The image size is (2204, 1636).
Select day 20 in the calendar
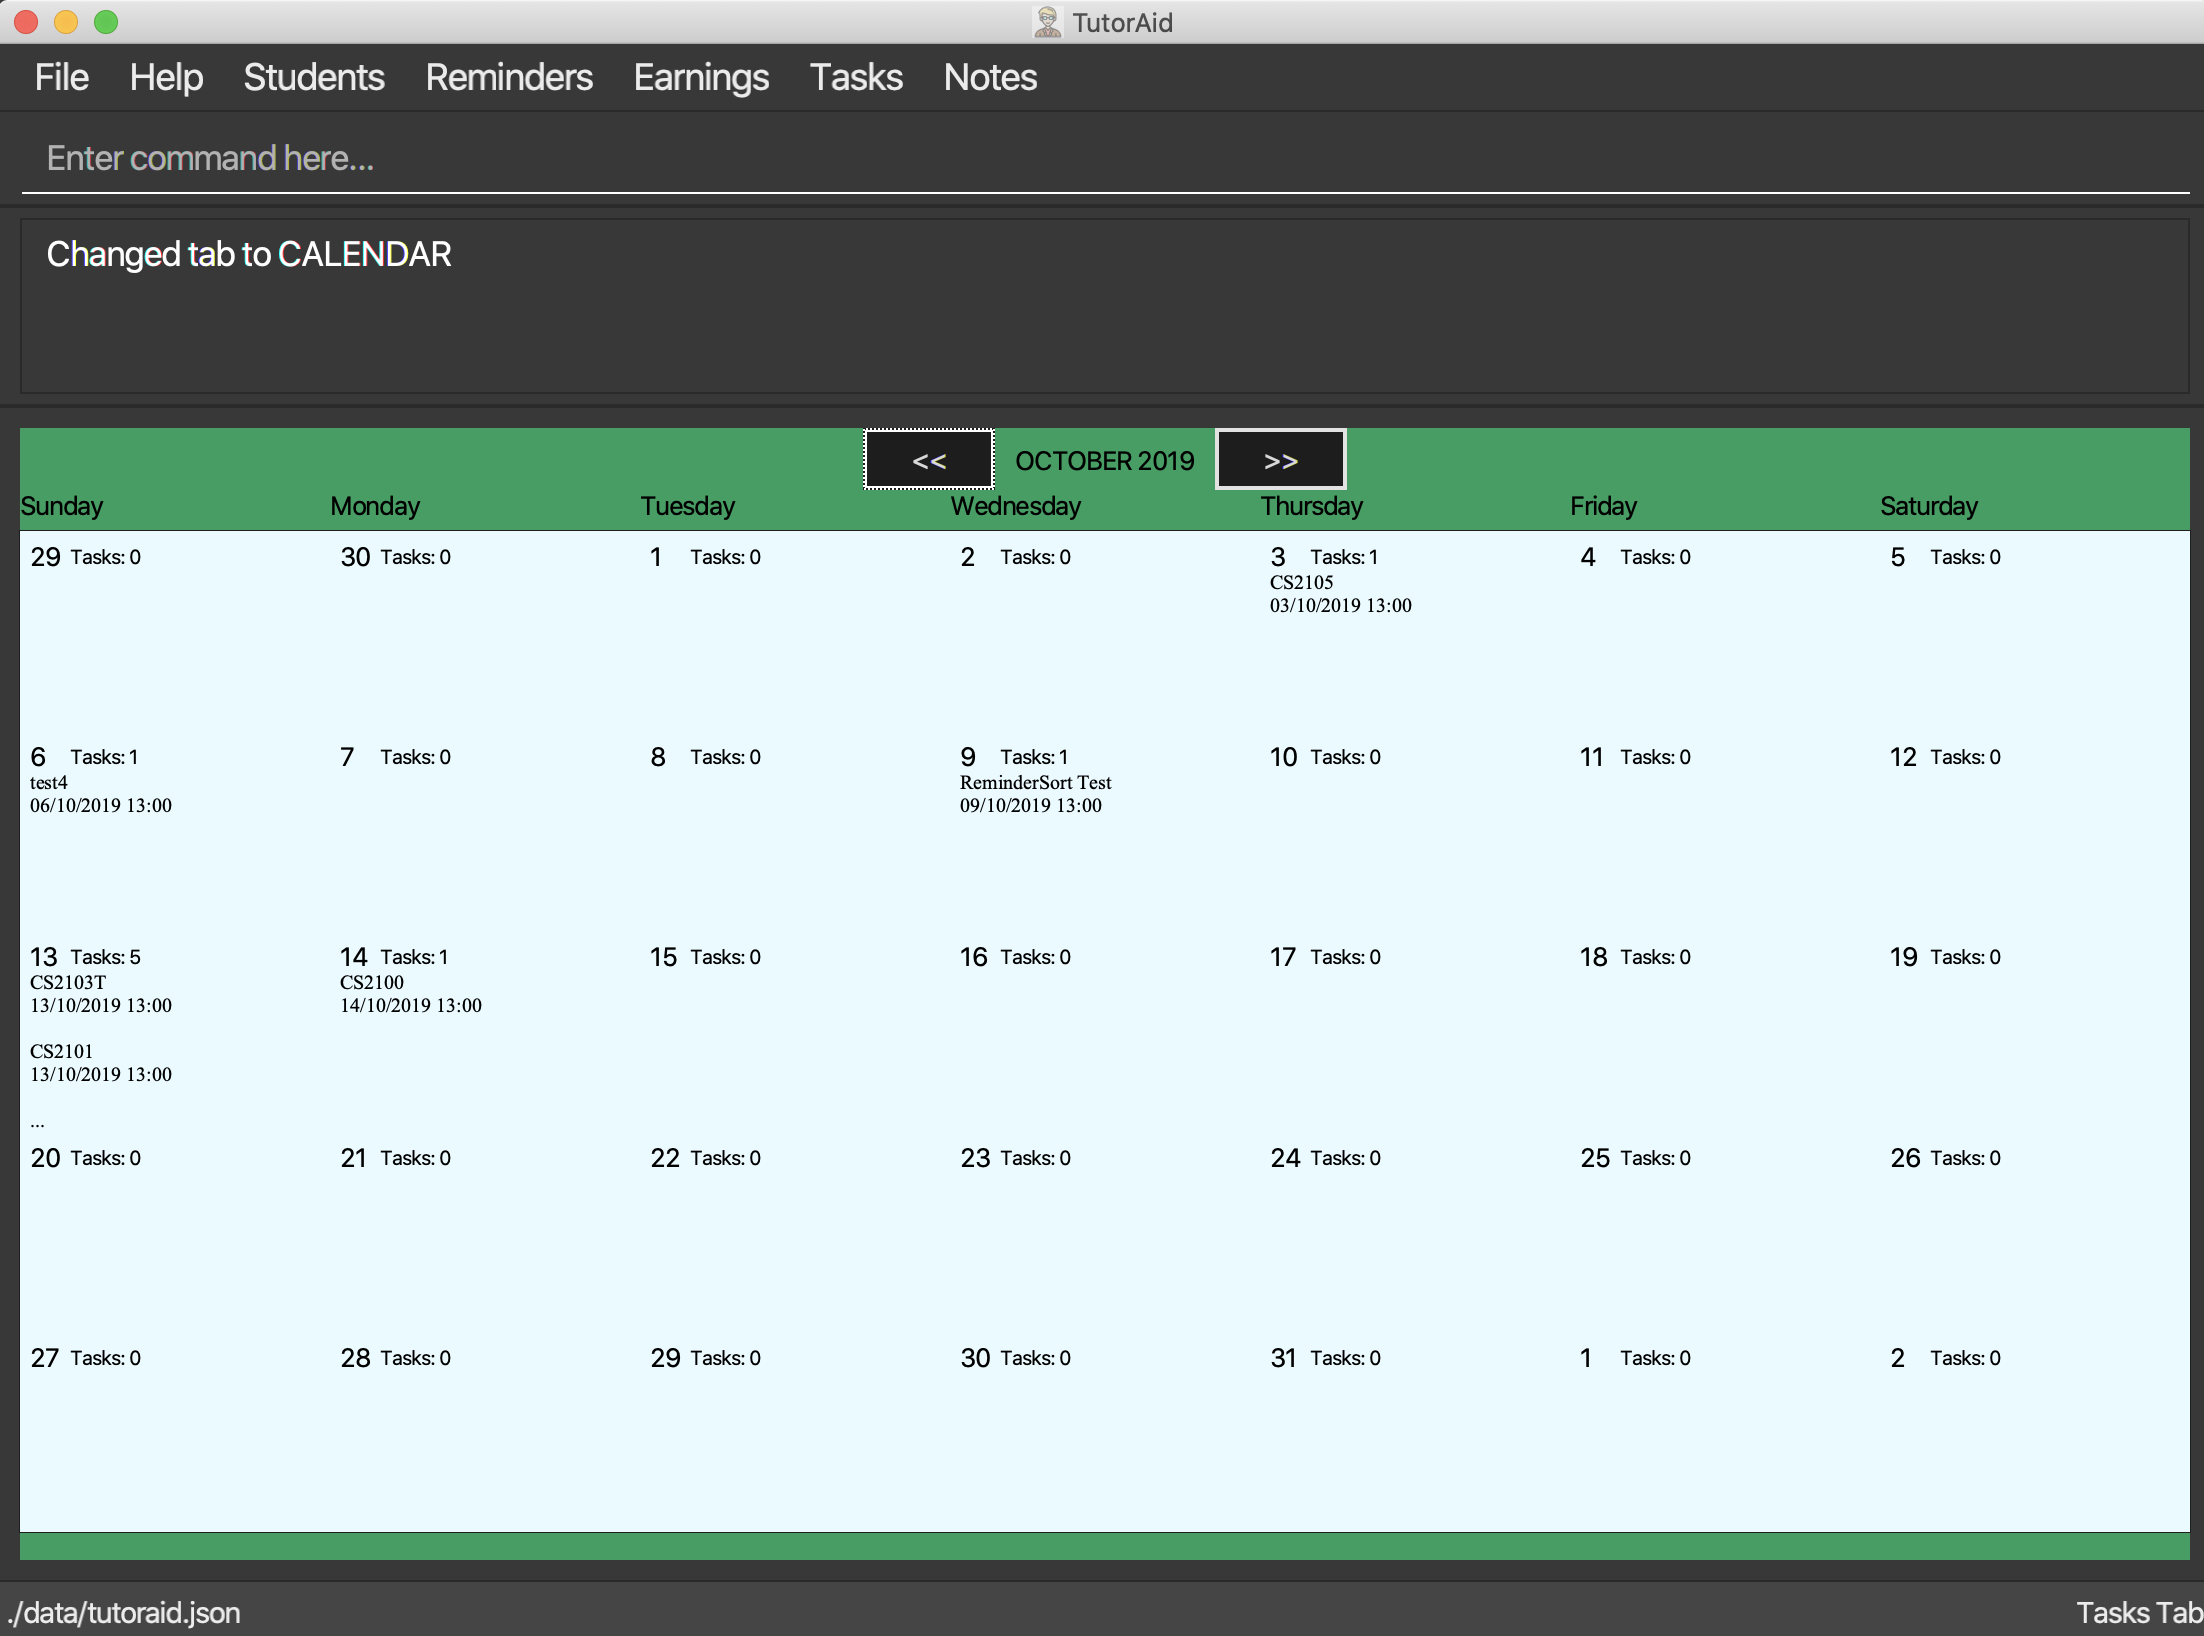click(45, 1158)
